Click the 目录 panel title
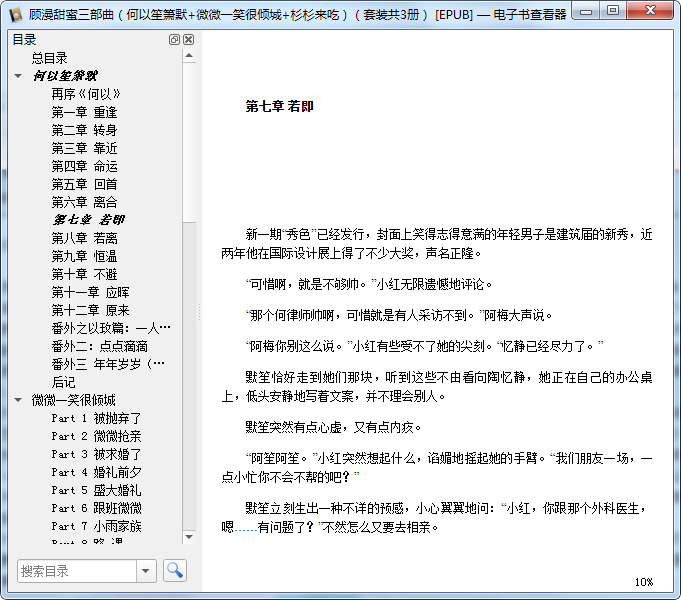 click(24, 40)
